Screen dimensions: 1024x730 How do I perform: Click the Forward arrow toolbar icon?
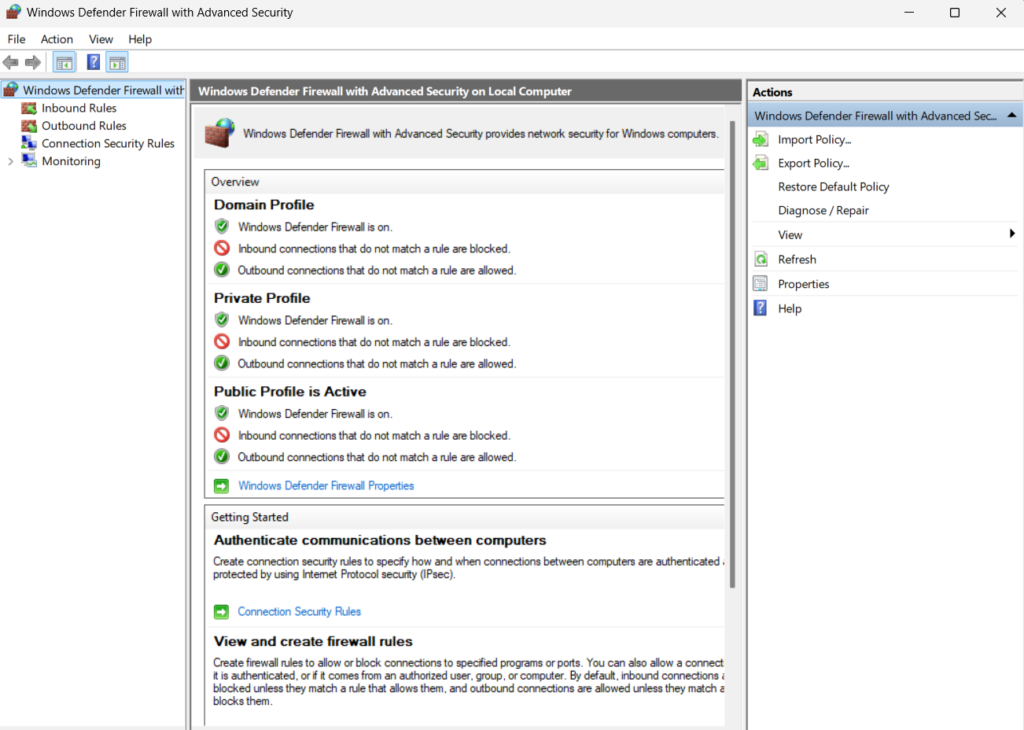click(33, 63)
